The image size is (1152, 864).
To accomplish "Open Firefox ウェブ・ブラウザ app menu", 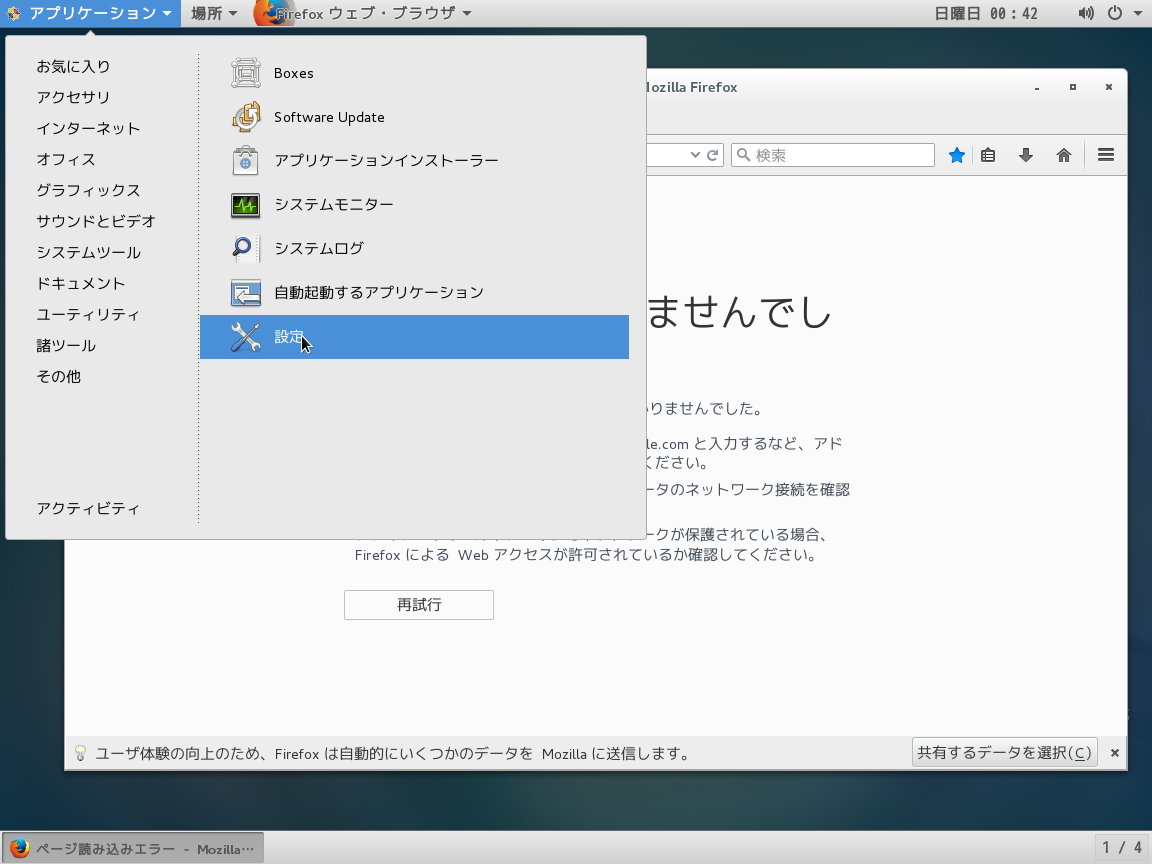I will 363,13.
